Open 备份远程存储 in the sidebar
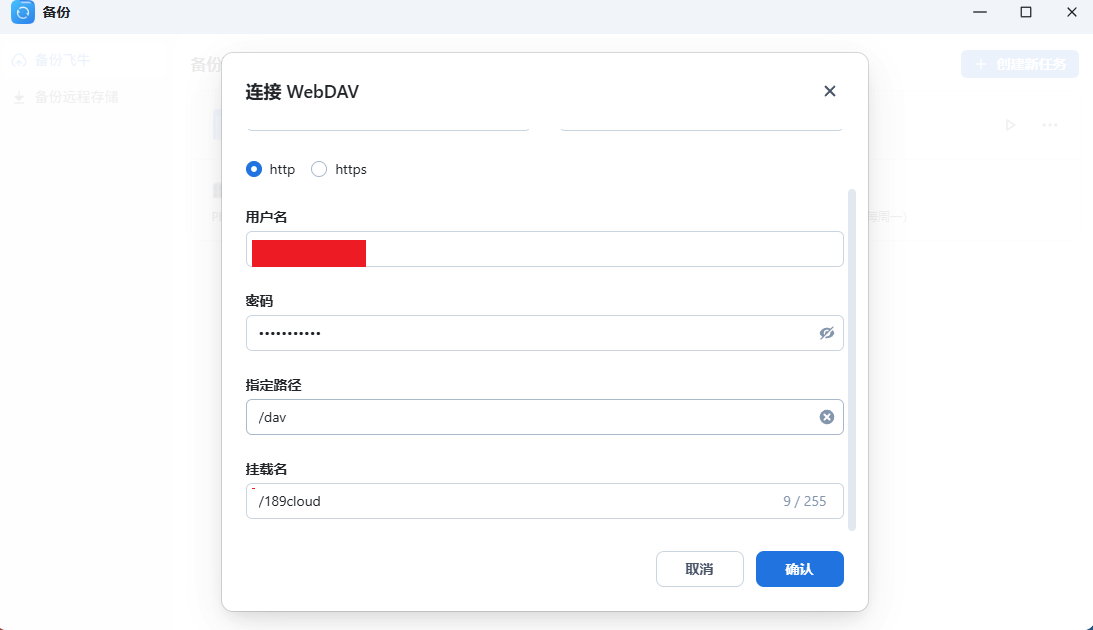The image size is (1093, 630). click(x=76, y=97)
